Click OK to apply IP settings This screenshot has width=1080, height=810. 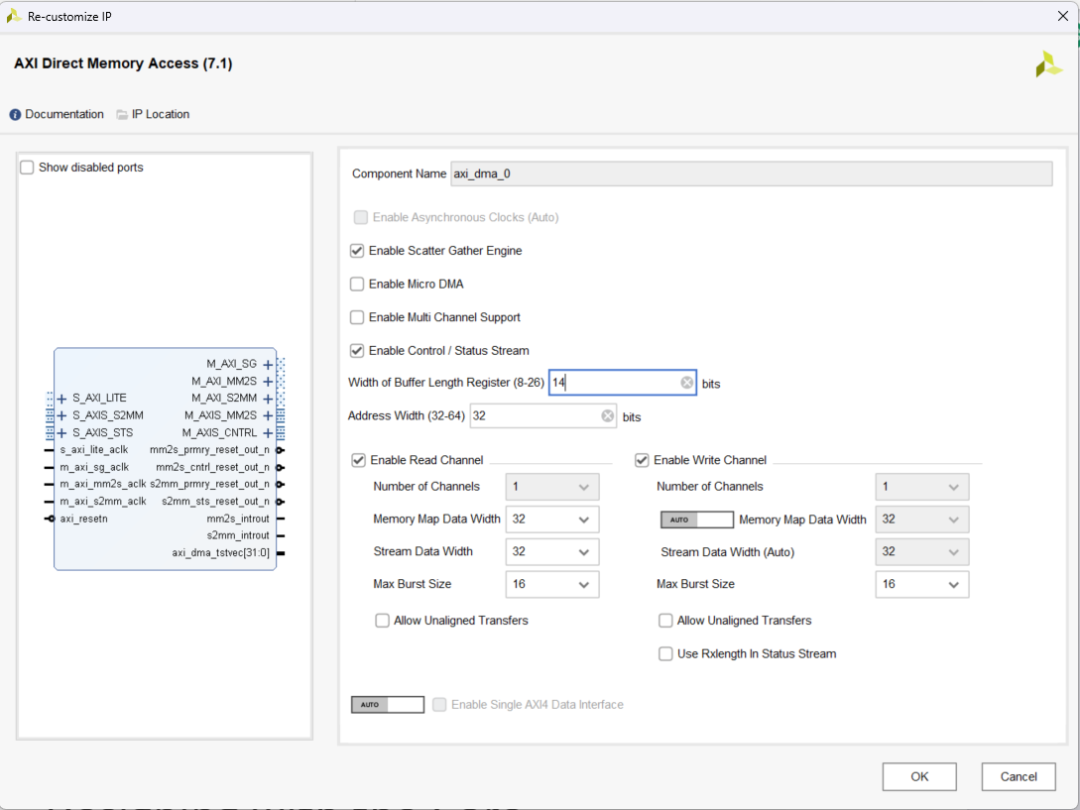920,777
